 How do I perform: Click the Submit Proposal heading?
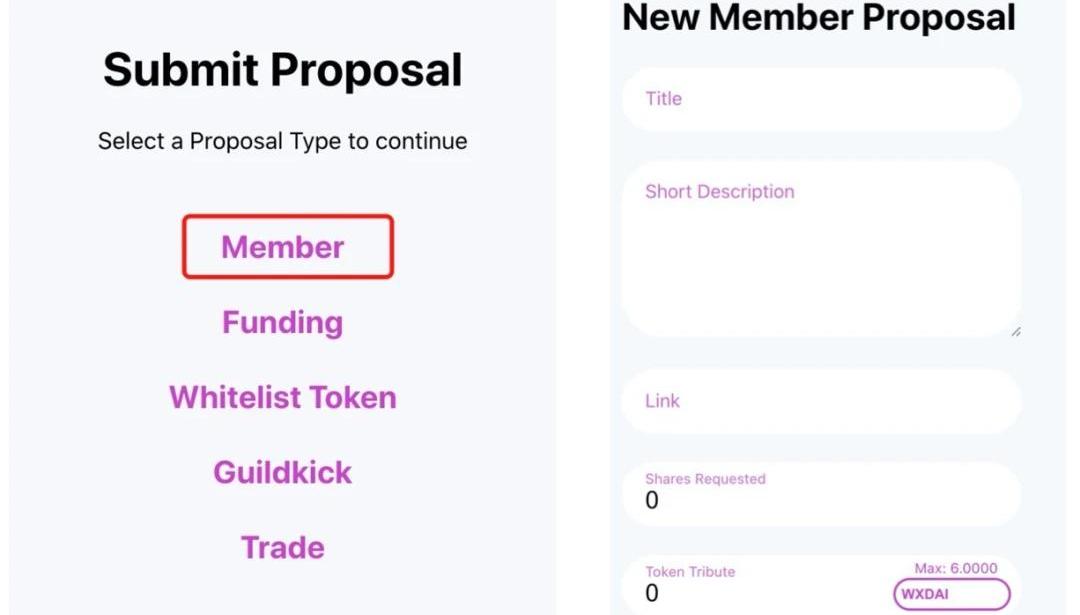click(x=283, y=70)
